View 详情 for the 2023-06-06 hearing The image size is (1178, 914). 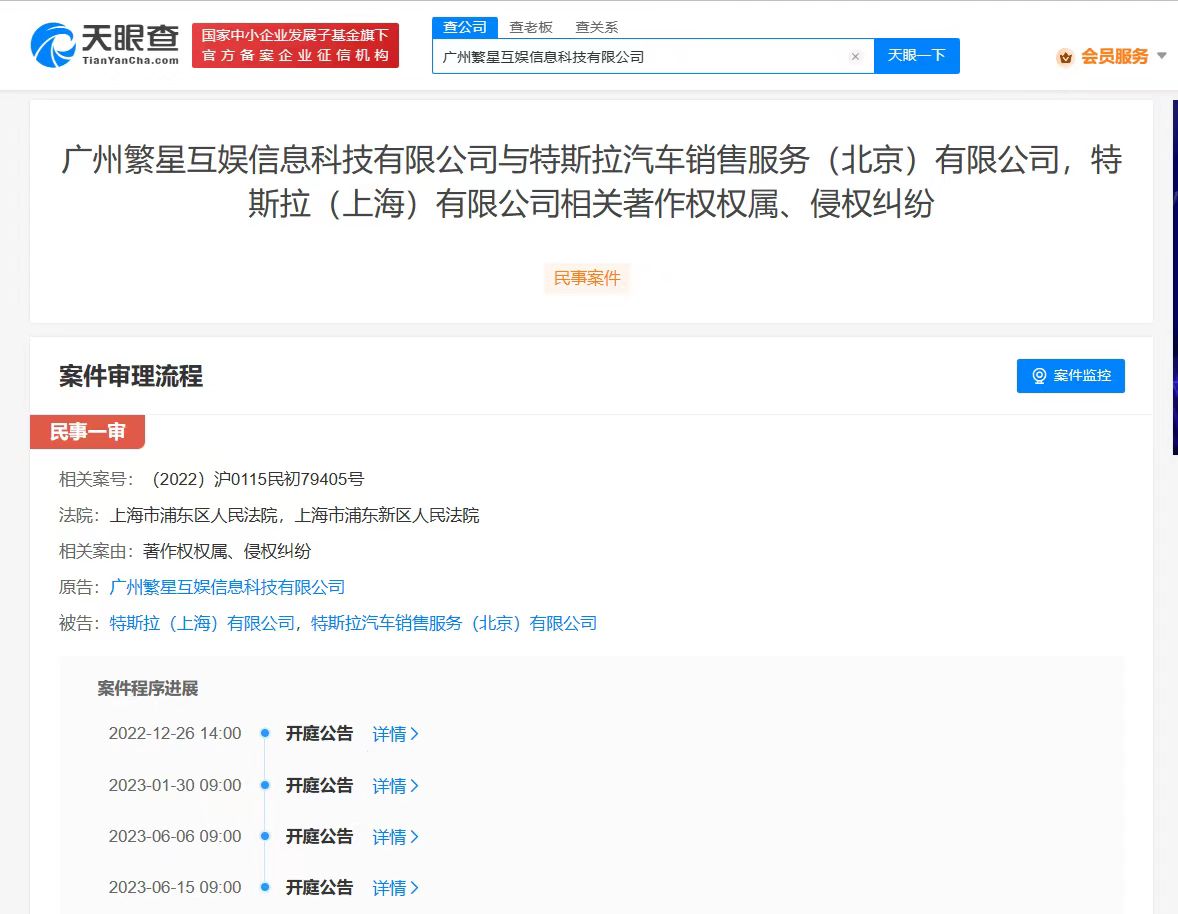click(395, 837)
